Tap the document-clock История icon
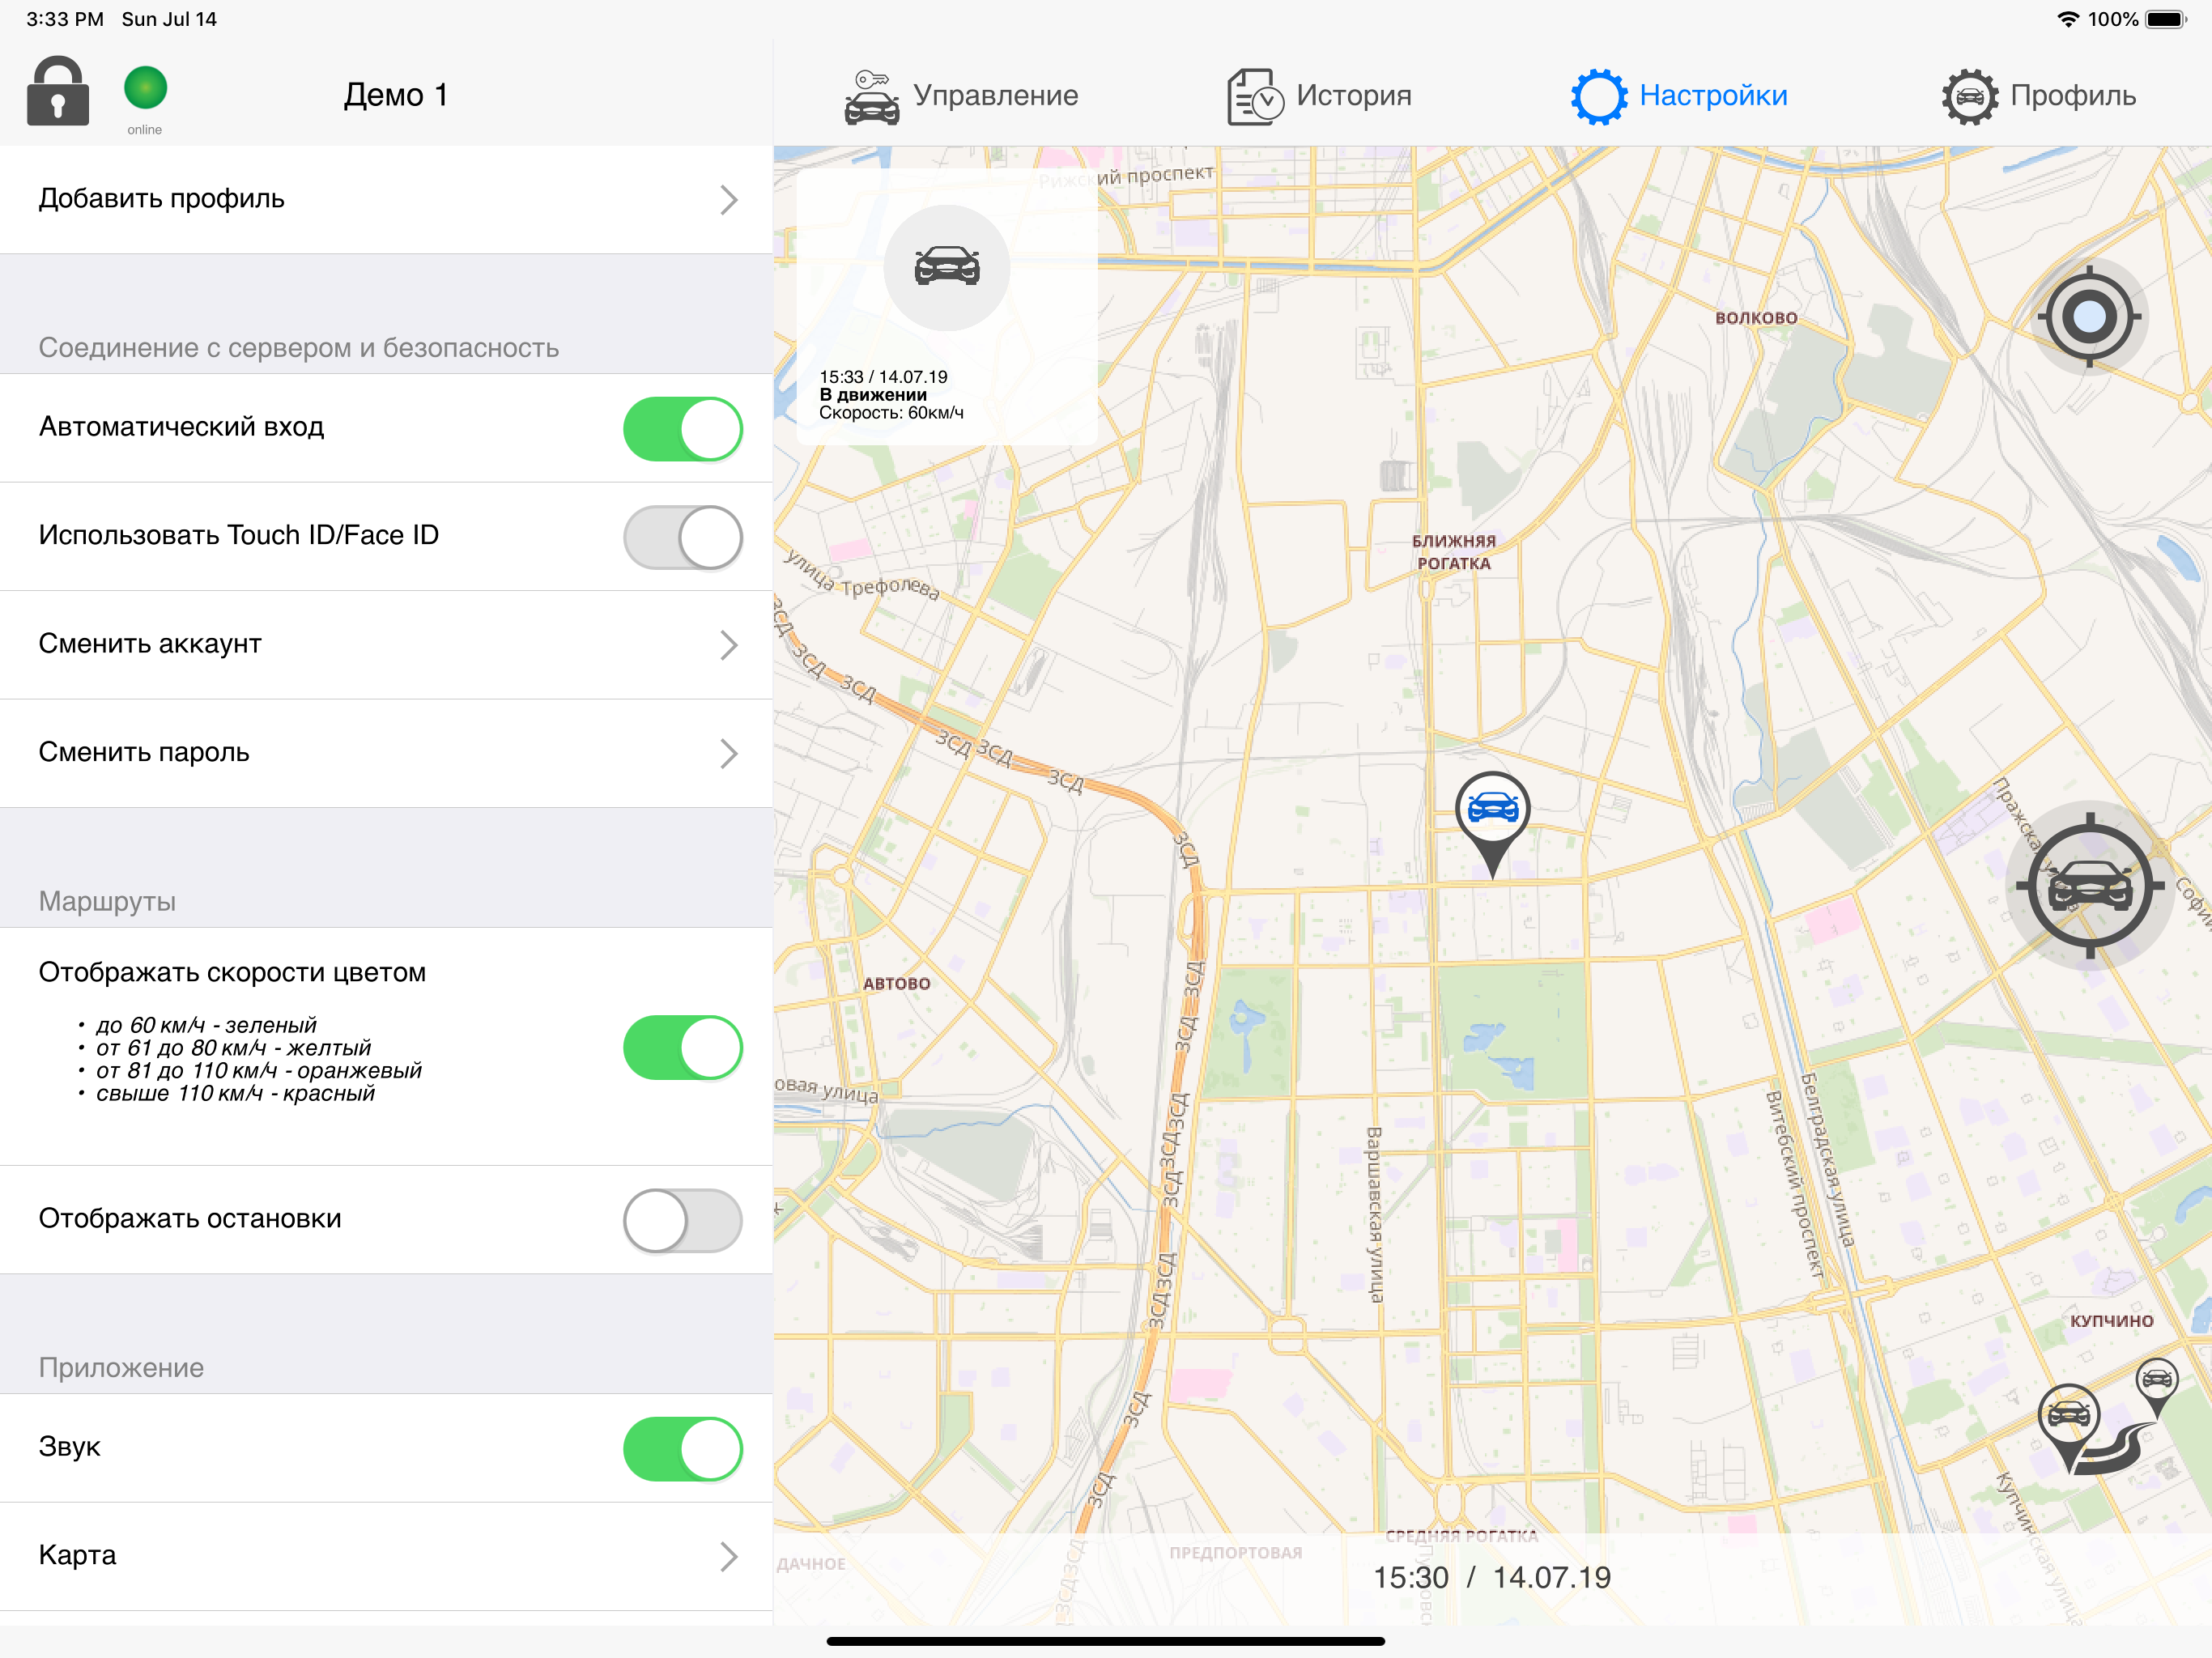 [x=1256, y=97]
